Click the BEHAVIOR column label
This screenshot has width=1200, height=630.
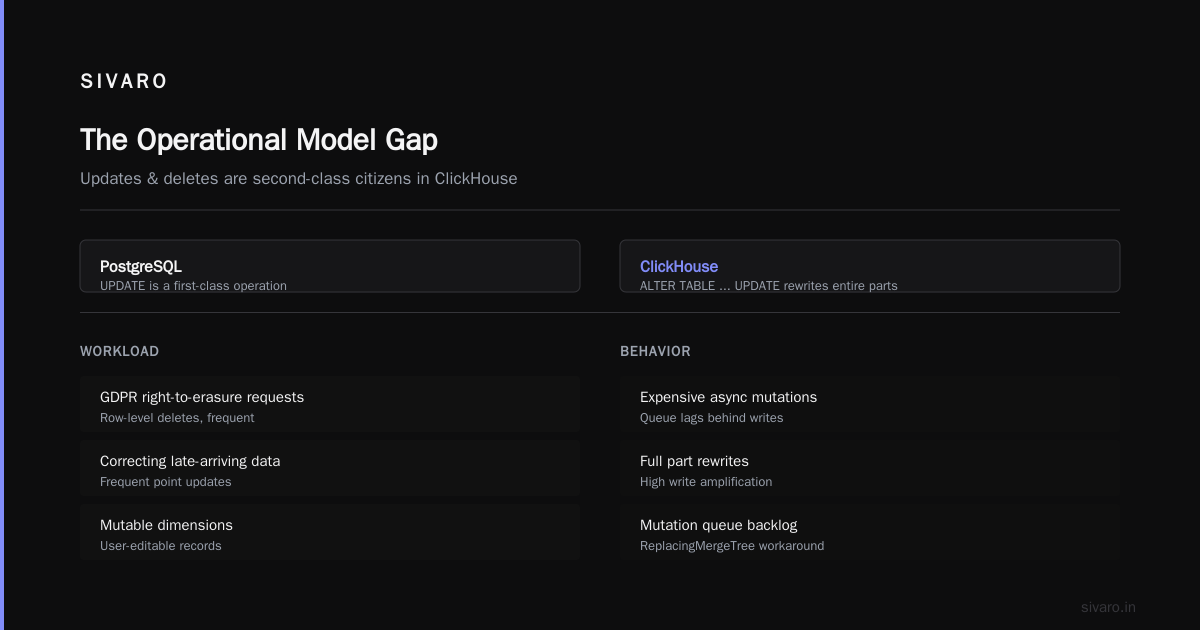pos(656,351)
